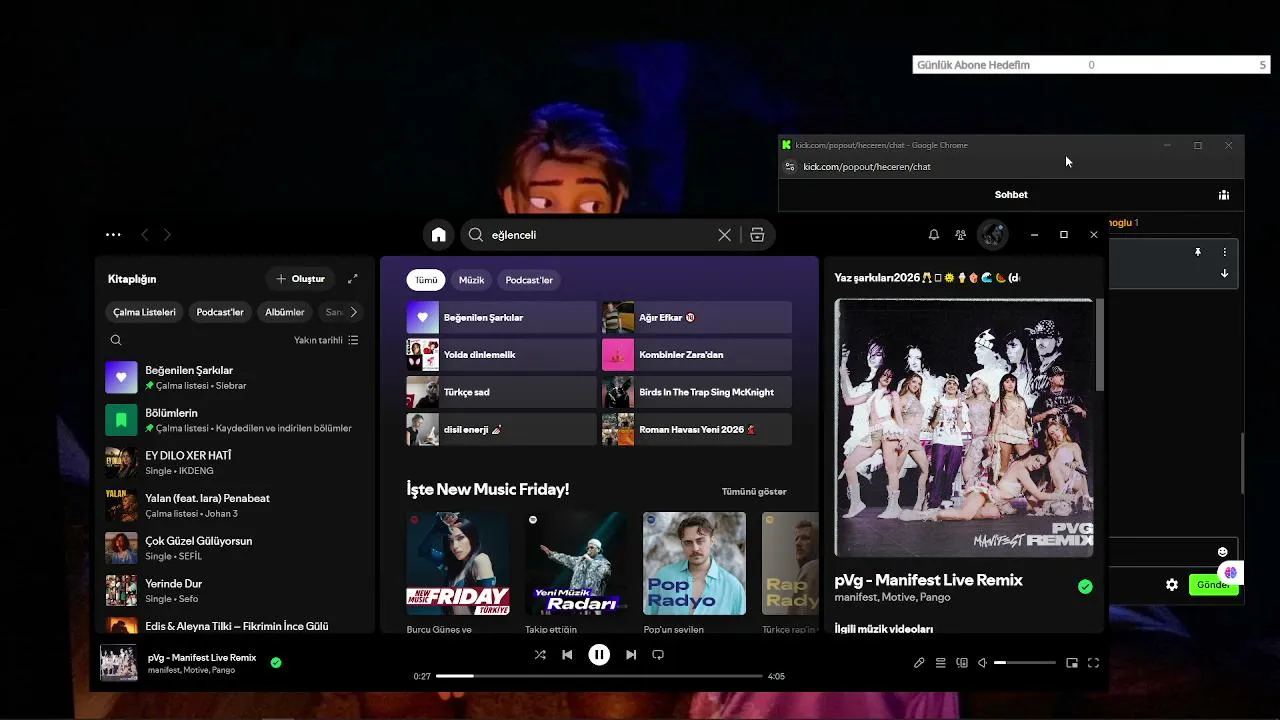Open notifications bell in Spotify
The image size is (1280, 720).
coord(934,235)
